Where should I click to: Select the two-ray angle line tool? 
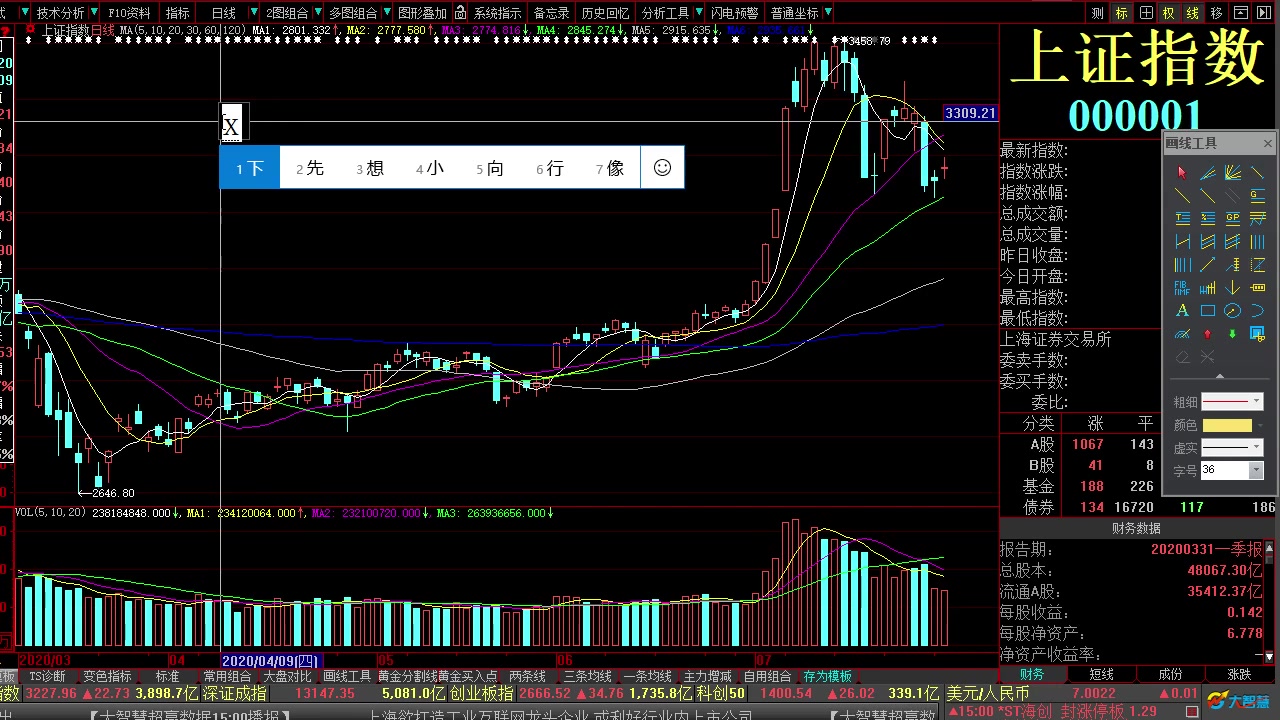click(1208, 173)
